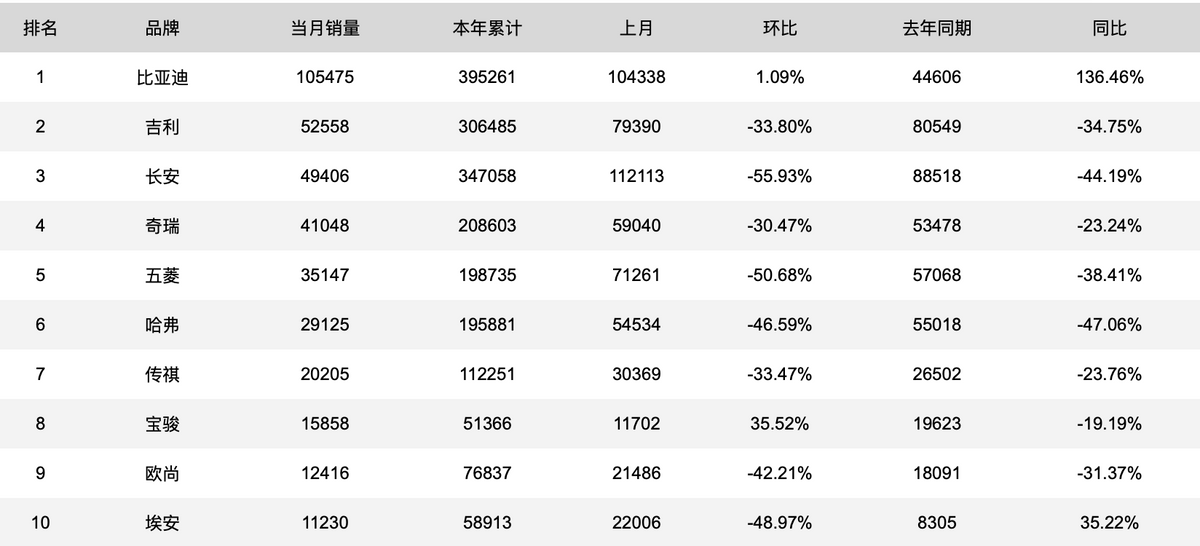This screenshot has width=1200, height=546.
Task: Select the 去年同期 column header
Action: [x=937, y=28]
